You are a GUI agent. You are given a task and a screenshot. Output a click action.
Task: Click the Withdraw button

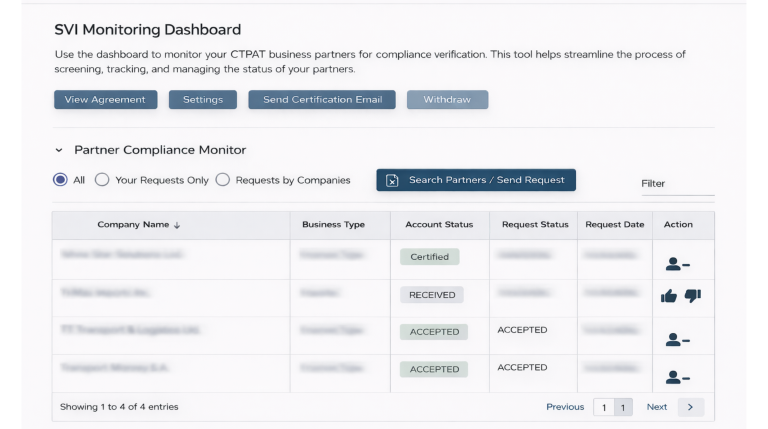point(447,99)
